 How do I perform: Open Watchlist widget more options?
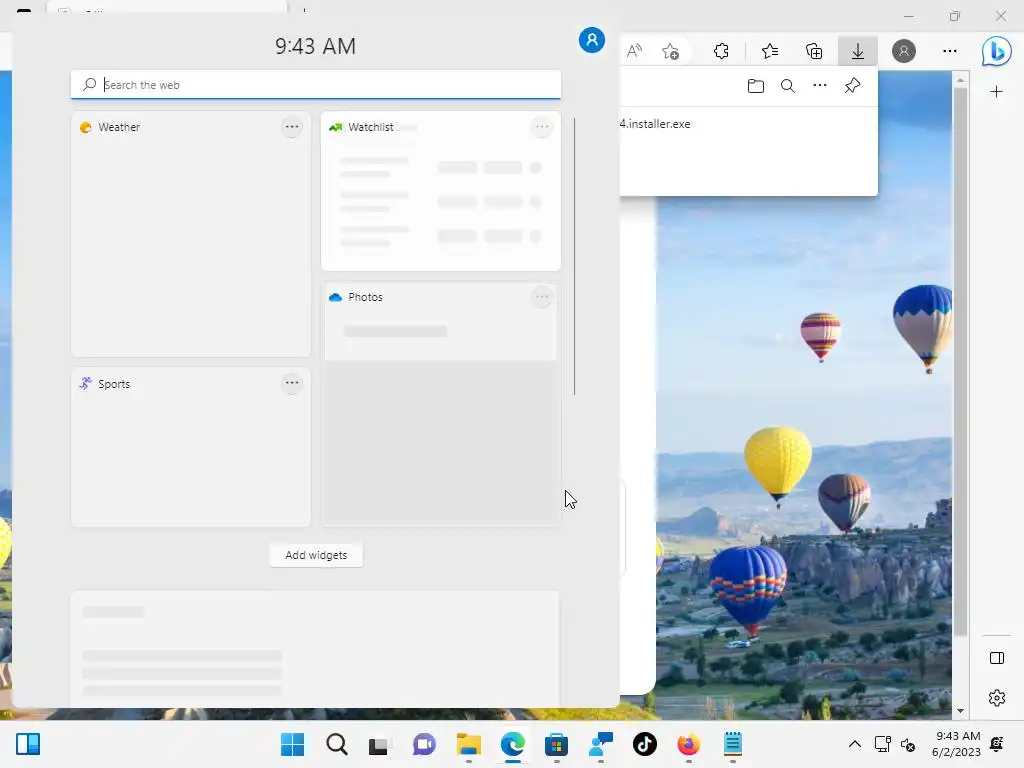coord(541,127)
